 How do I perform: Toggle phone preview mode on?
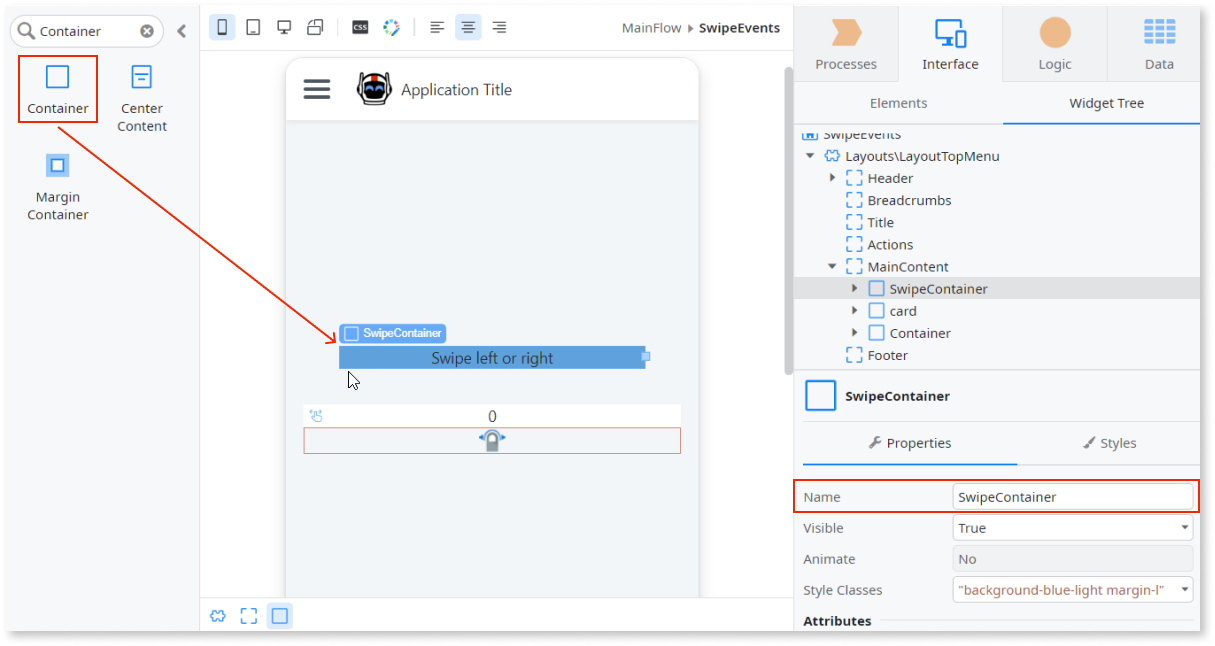click(x=222, y=27)
